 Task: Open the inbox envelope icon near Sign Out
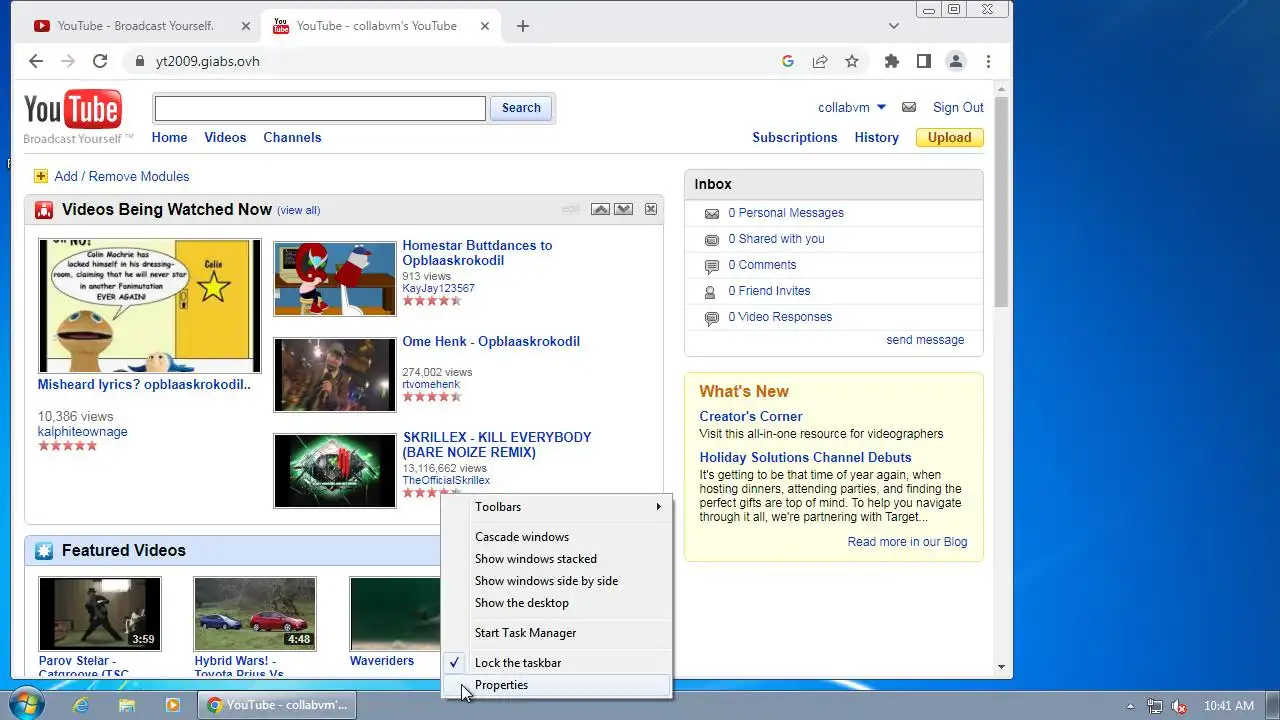(909, 107)
